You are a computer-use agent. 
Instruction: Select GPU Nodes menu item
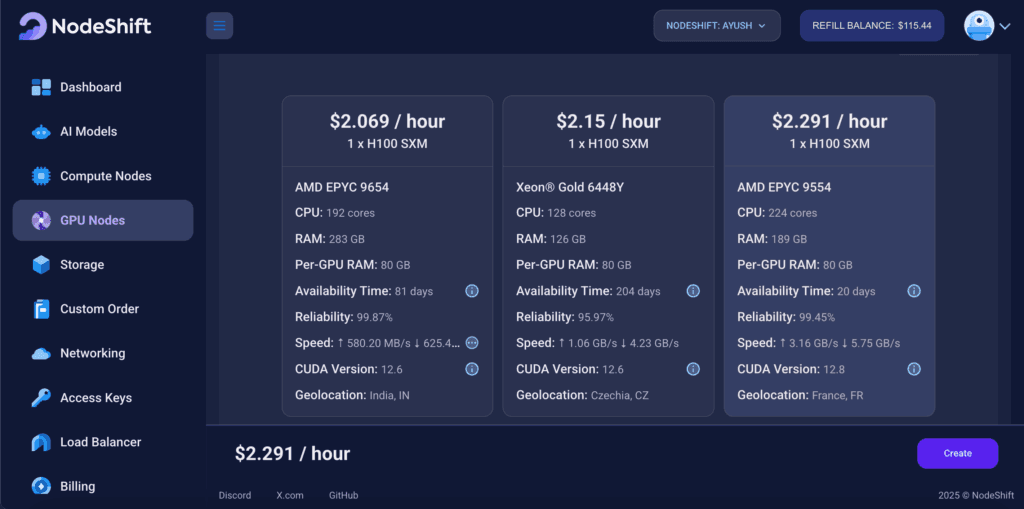(x=103, y=220)
